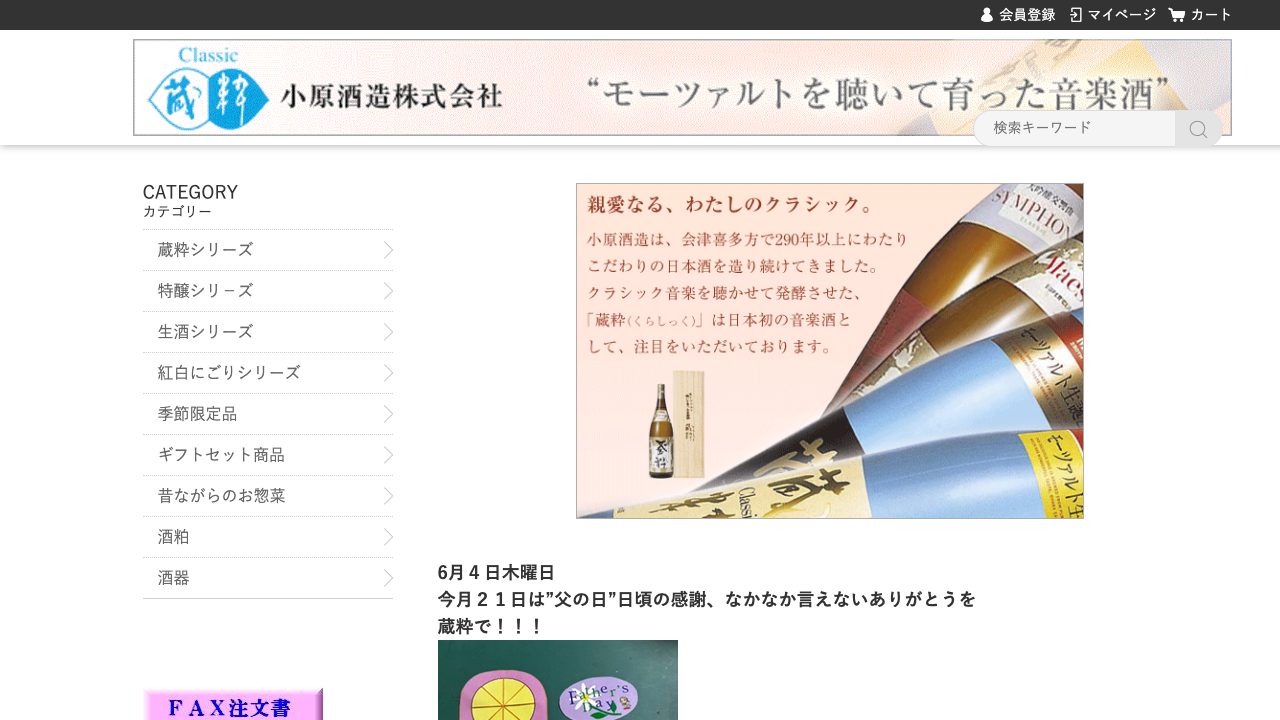The image size is (1280, 720).
Task: Expand arrow beside 昔ながらのお惣菜
Action: [388, 496]
